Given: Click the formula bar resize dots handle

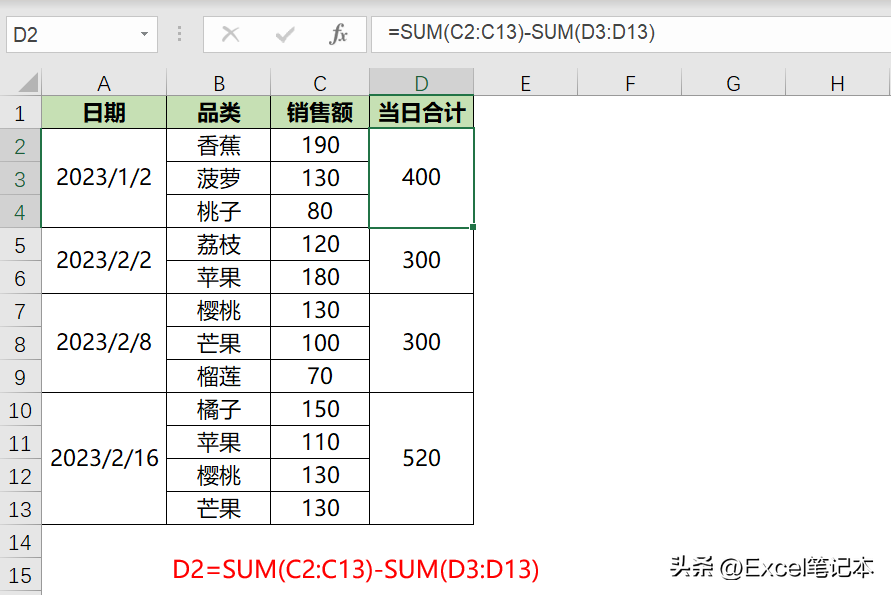Looking at the screenshot, I should point(180,34).
